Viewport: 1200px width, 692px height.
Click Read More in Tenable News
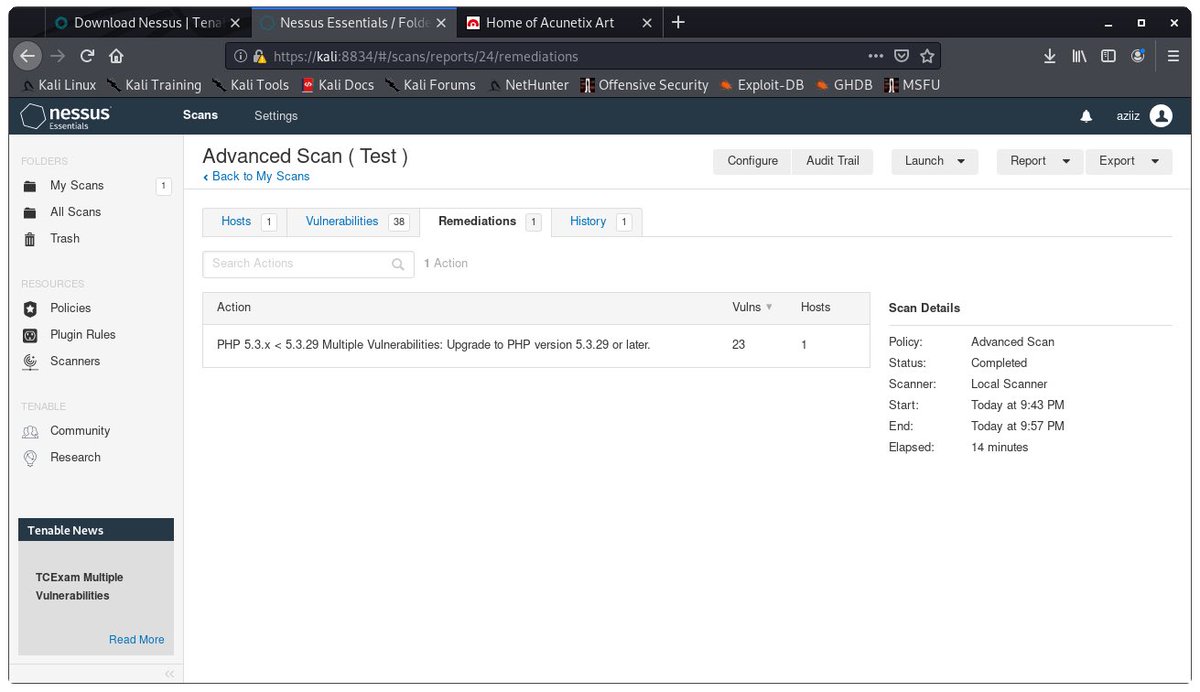(x=136, y=640)
